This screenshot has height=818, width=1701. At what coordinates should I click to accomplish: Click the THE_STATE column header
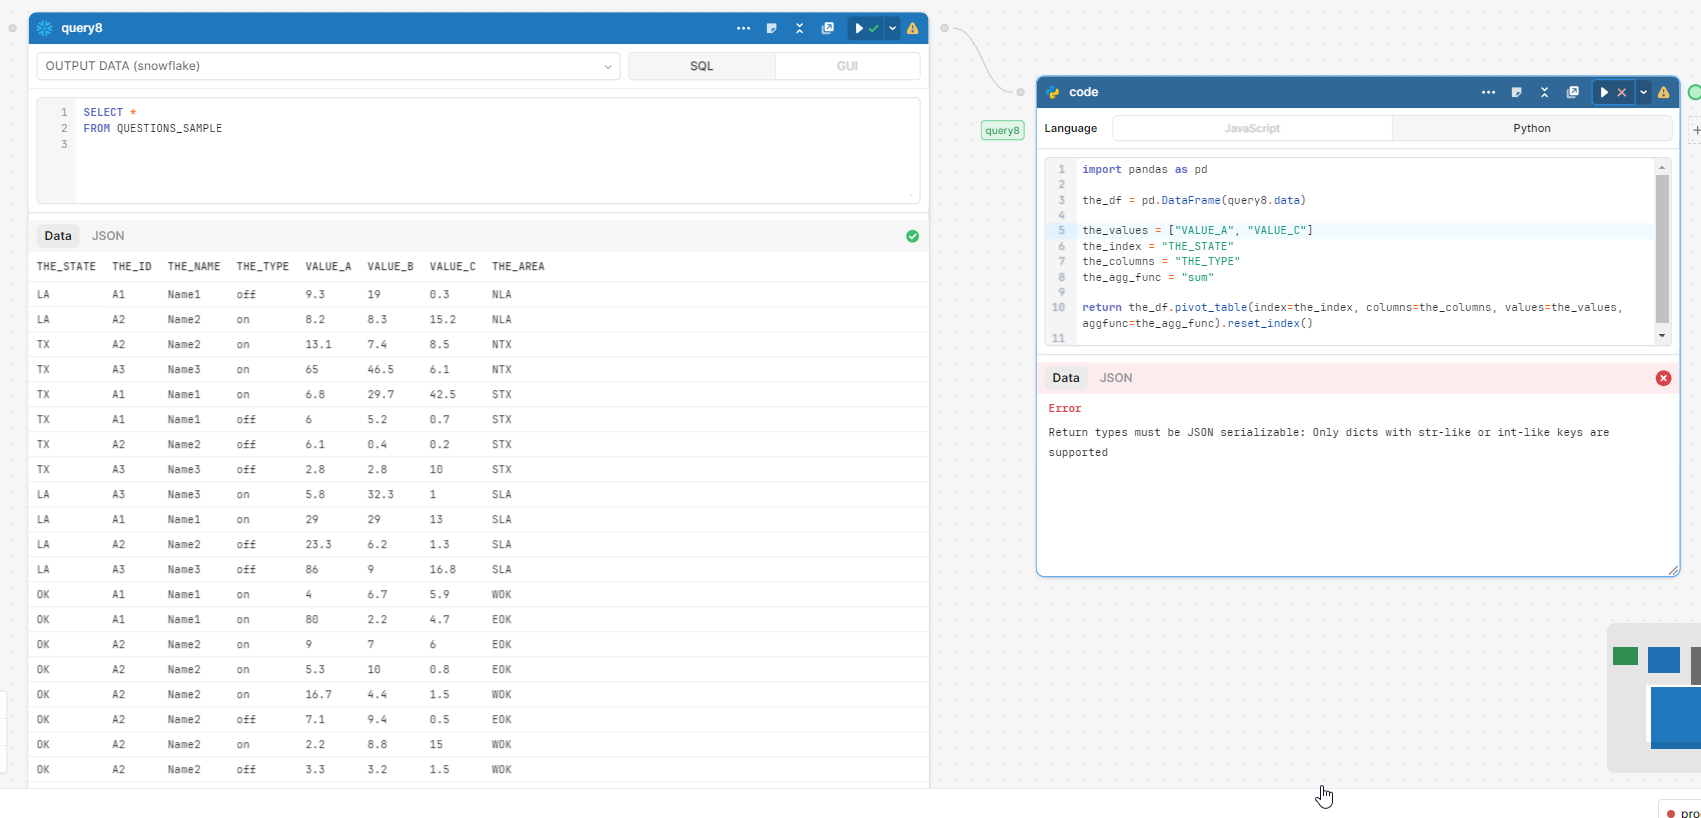pos(66,267)
